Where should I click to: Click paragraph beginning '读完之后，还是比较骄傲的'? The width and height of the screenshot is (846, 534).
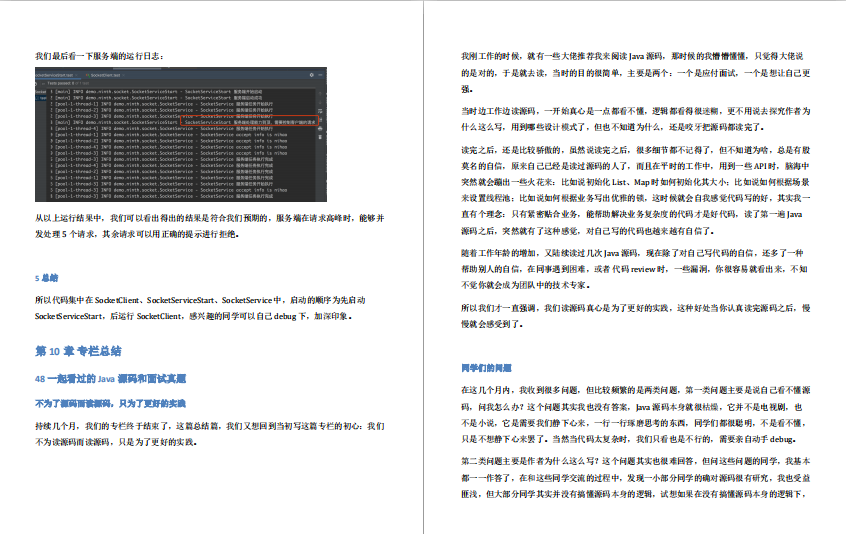[x=636, y=190]
